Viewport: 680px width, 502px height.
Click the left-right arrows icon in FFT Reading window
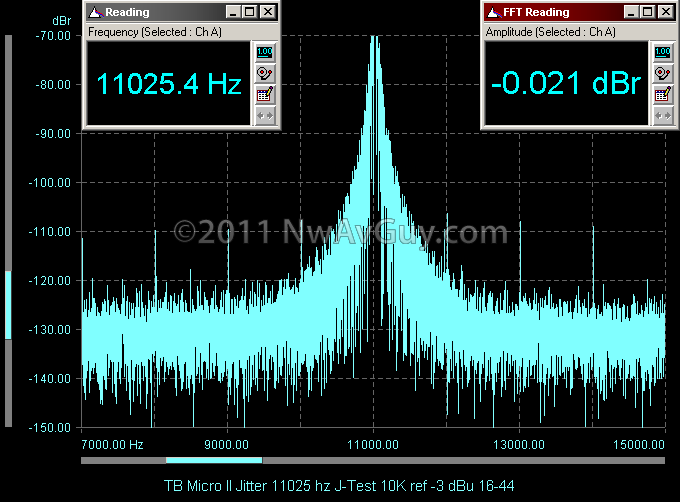tap(662, 115)
